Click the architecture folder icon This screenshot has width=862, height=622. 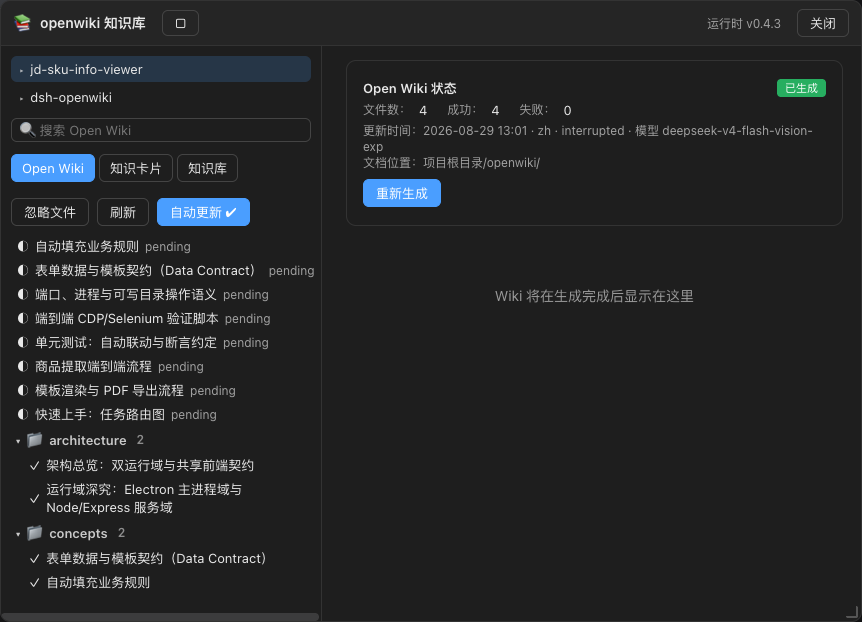point(35,440)
